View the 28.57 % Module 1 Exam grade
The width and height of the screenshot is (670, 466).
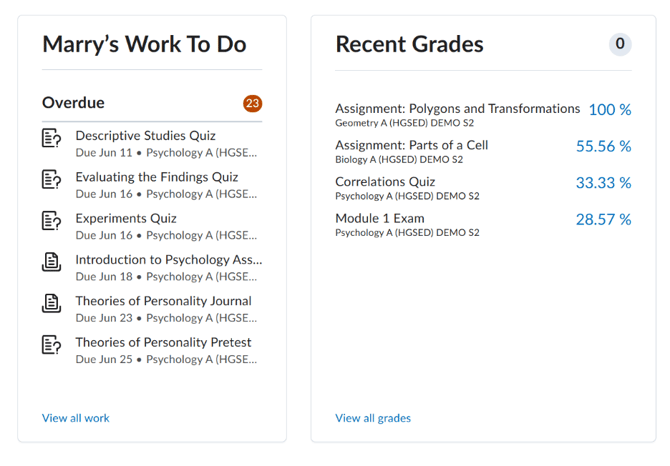point(603,220)
